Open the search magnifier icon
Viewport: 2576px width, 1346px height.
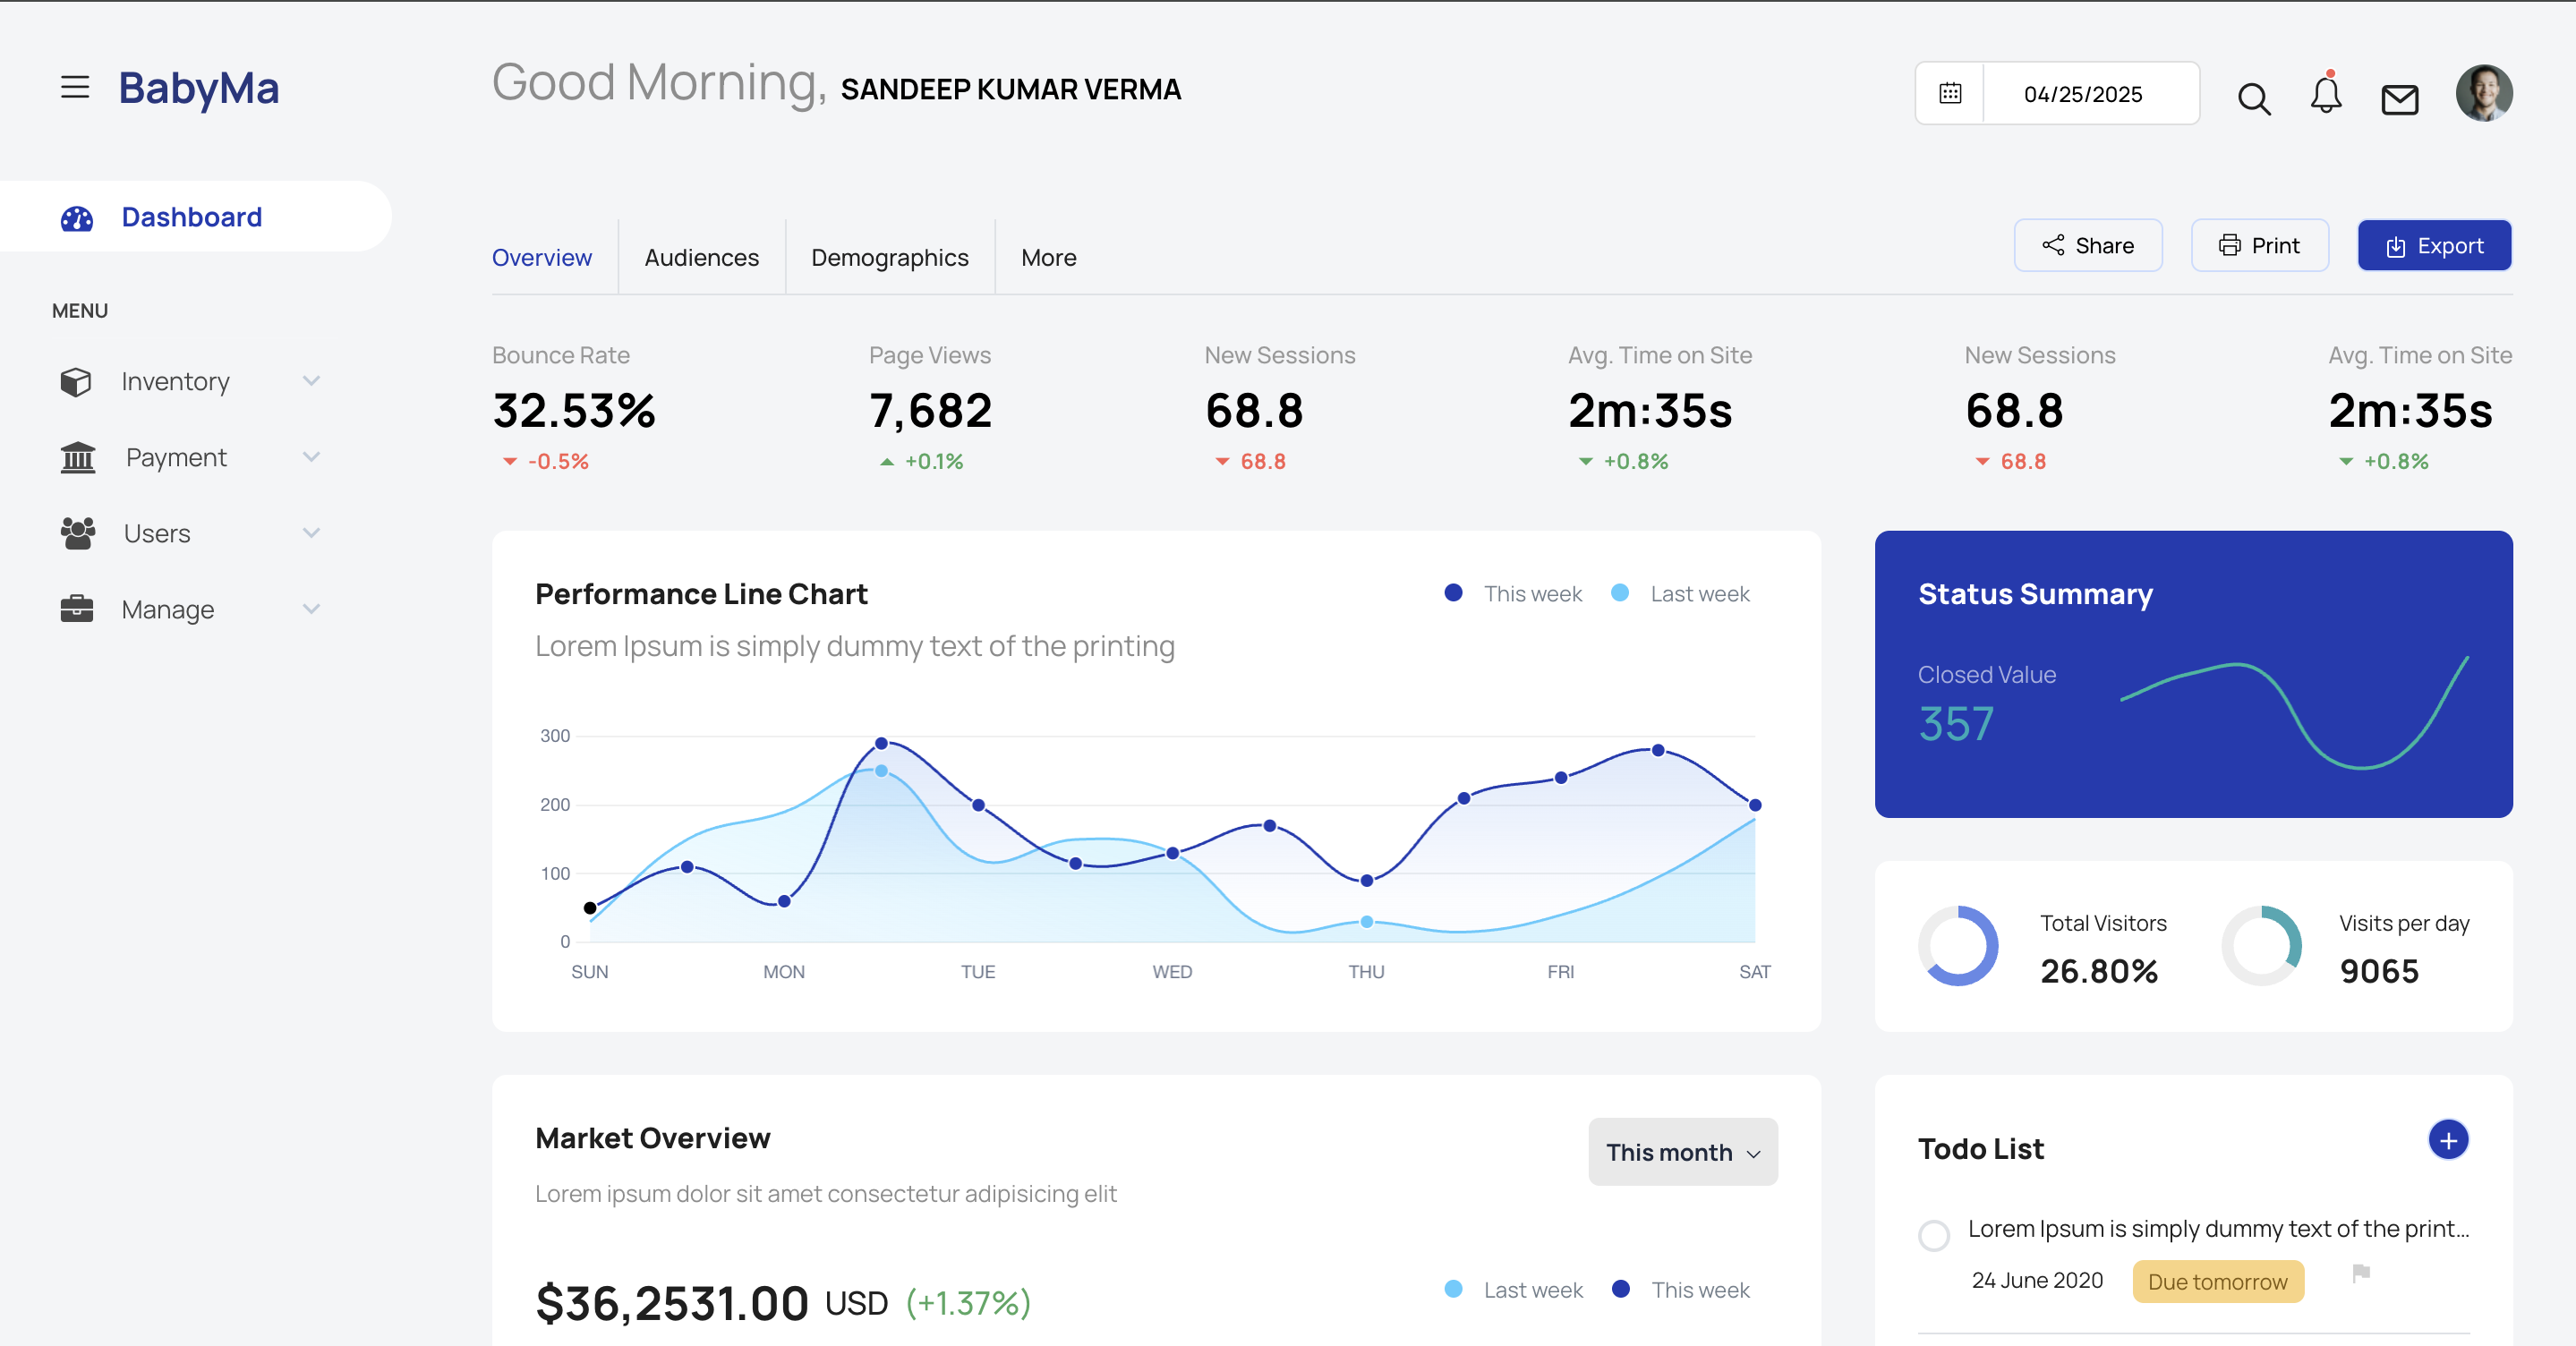pos(2253,99)
